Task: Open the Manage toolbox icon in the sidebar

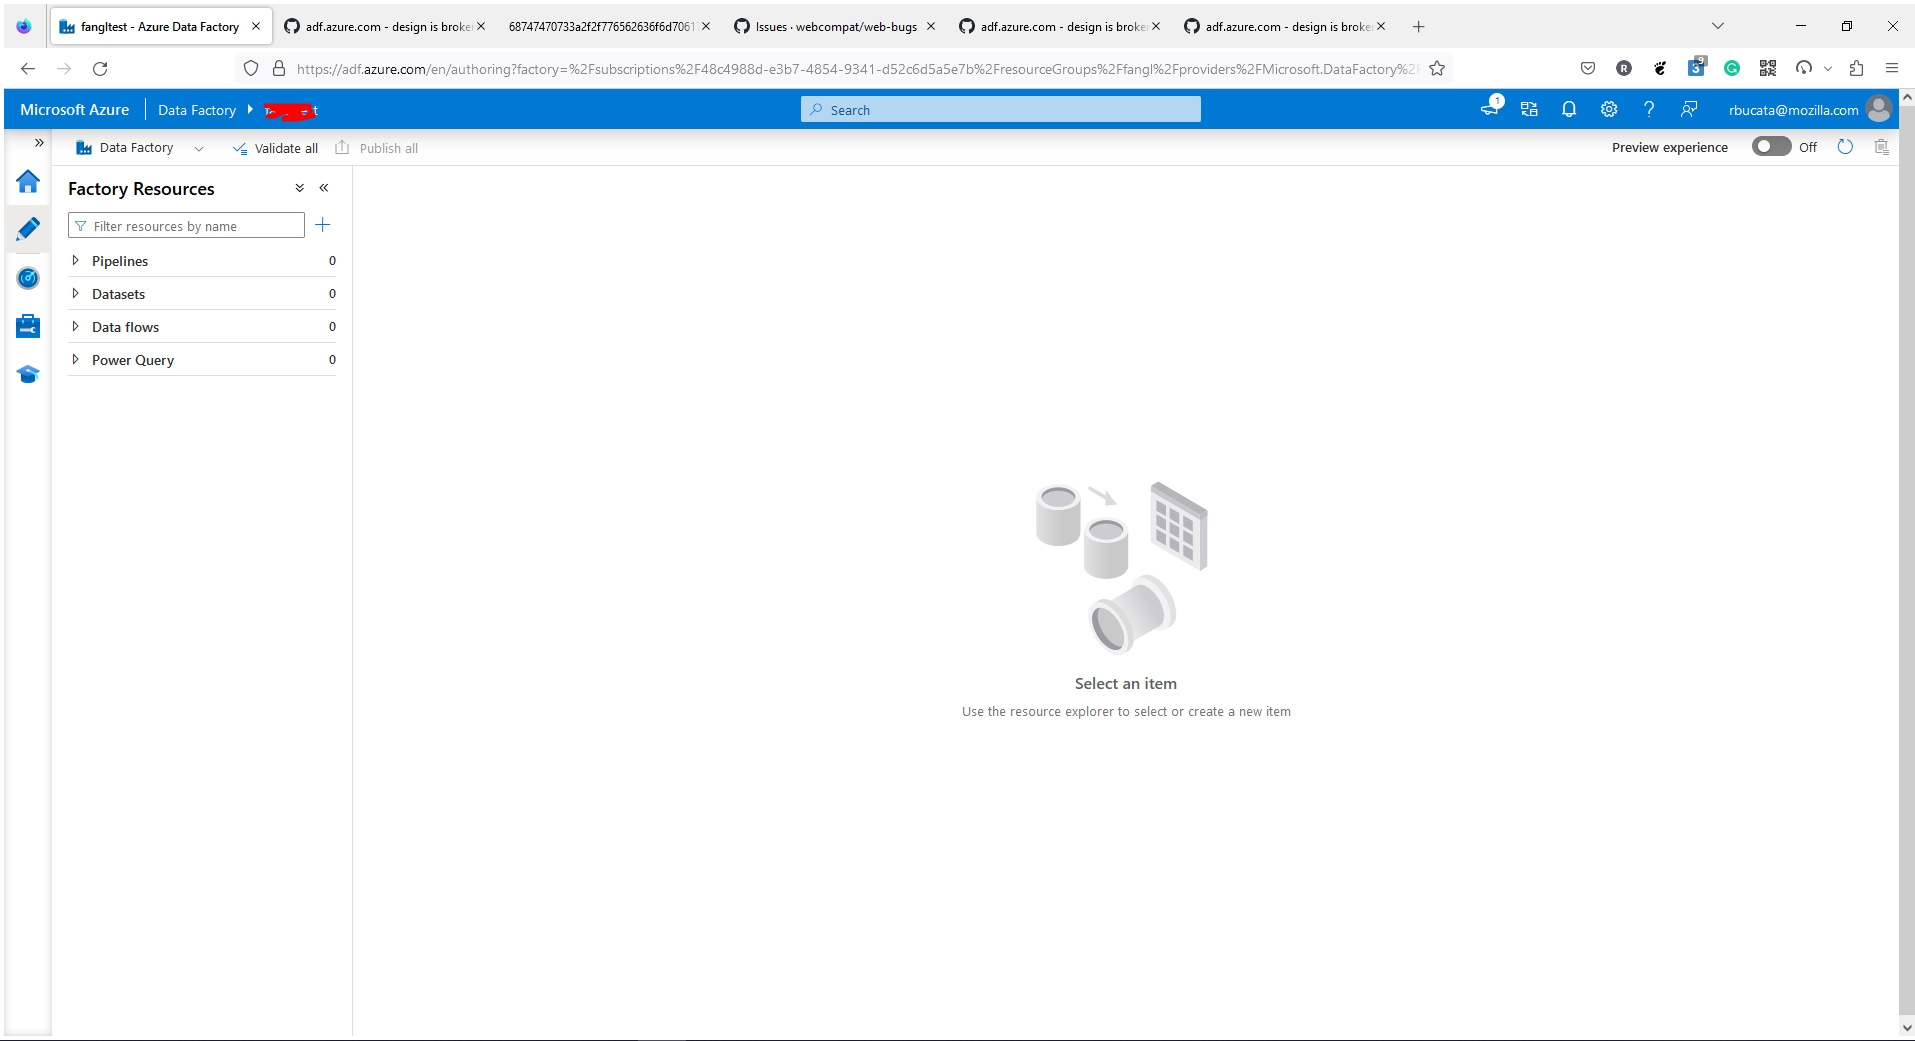Action: point(28,325)
